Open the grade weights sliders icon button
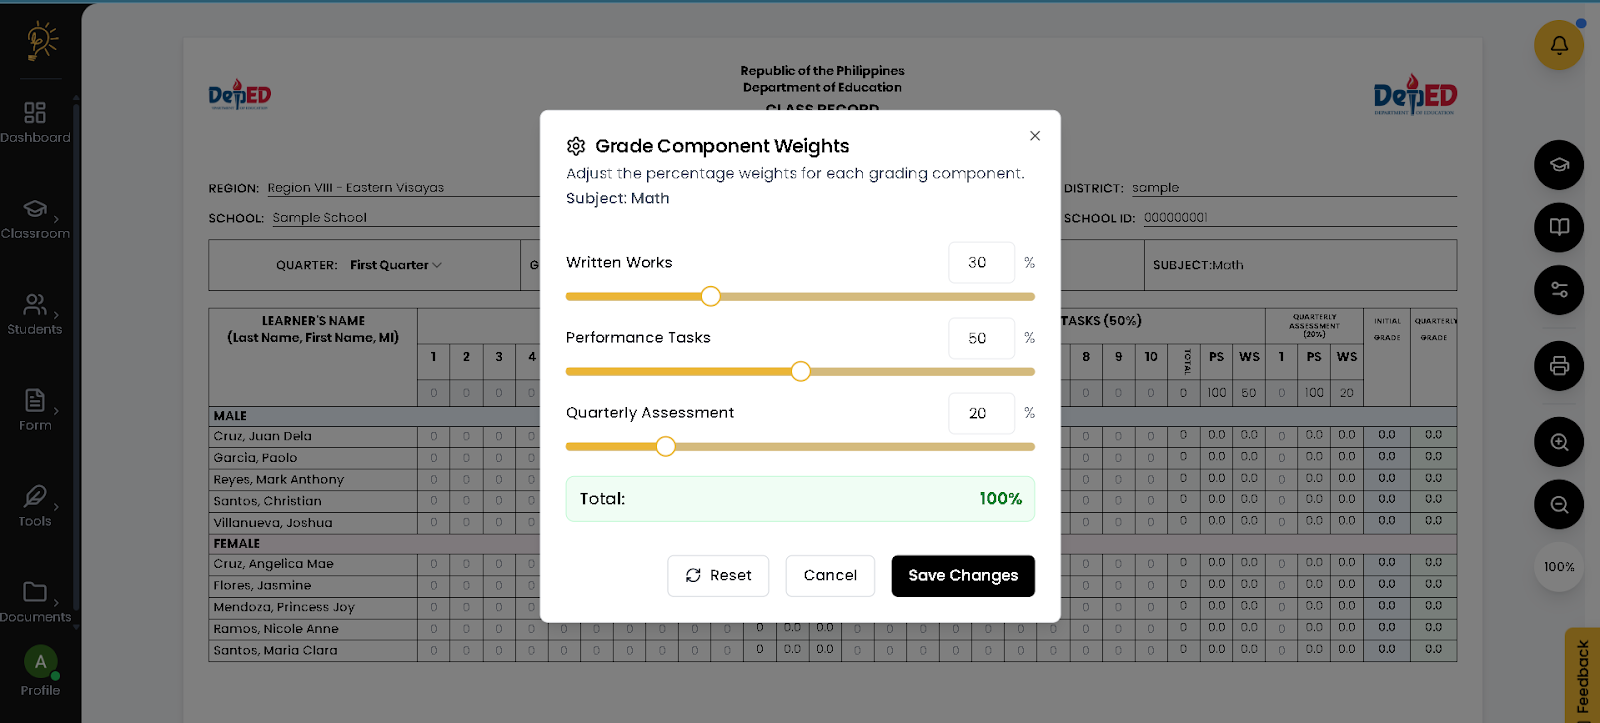The width and height of the screenshot is (1600, 723). point(1558,290)
